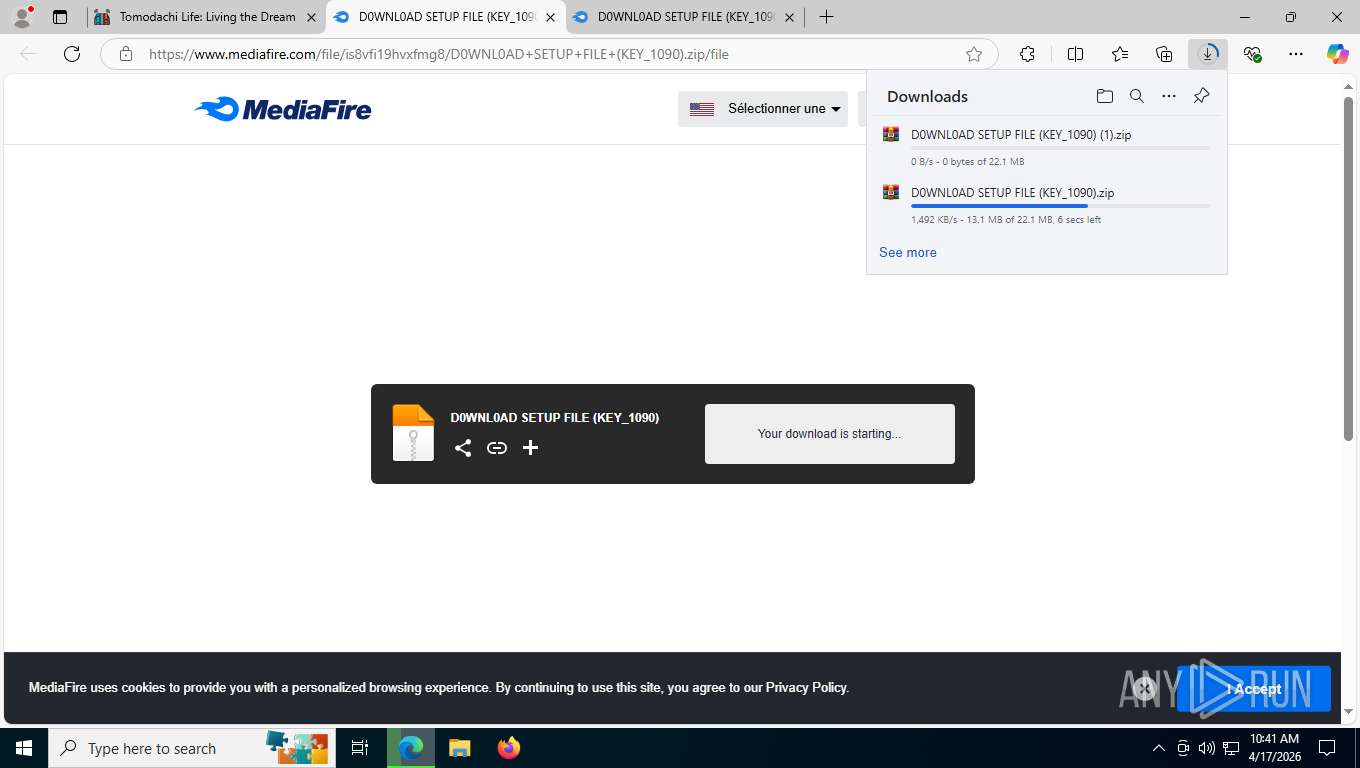Screen dimensions: 1360x768
Task: Refresh the current page
Action: click(x=72, y=54)
